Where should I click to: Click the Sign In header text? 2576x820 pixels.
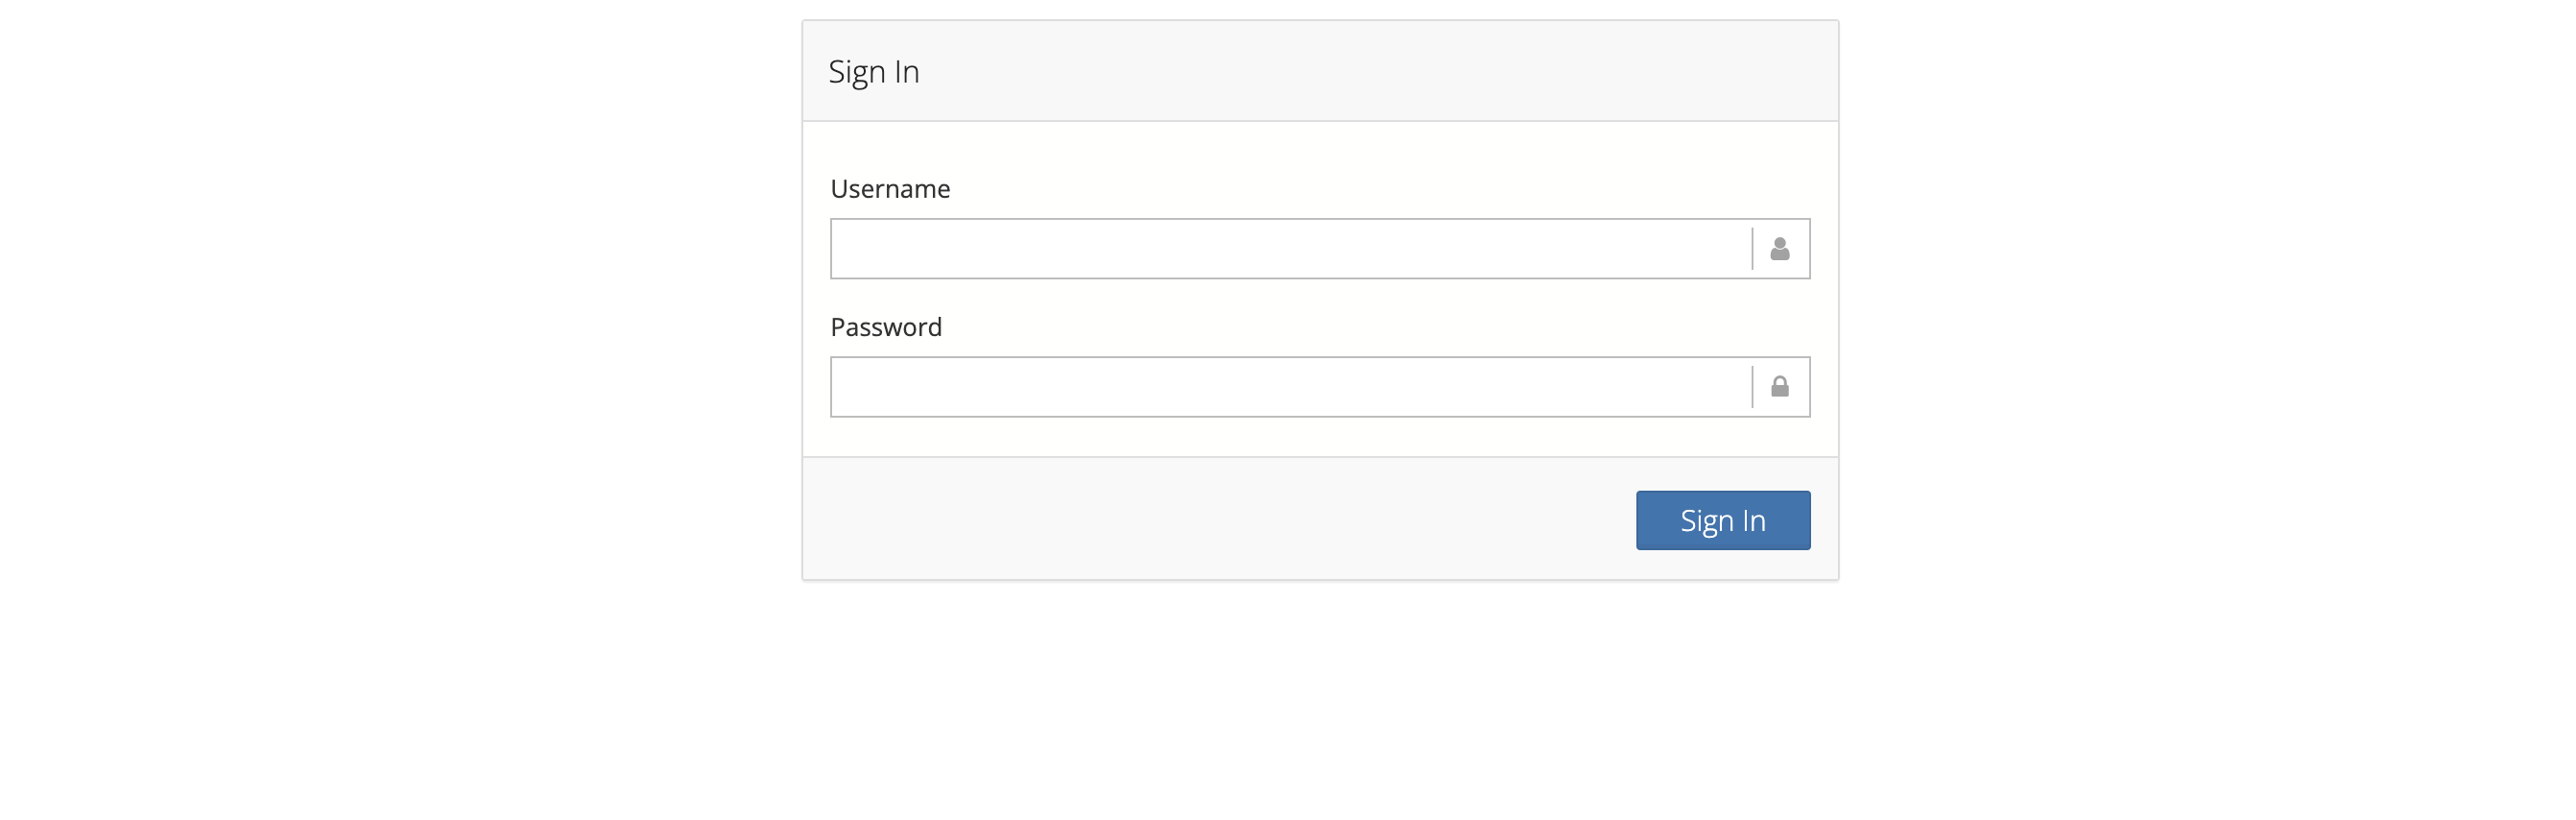pyautogui.click(x=874, y=71)
